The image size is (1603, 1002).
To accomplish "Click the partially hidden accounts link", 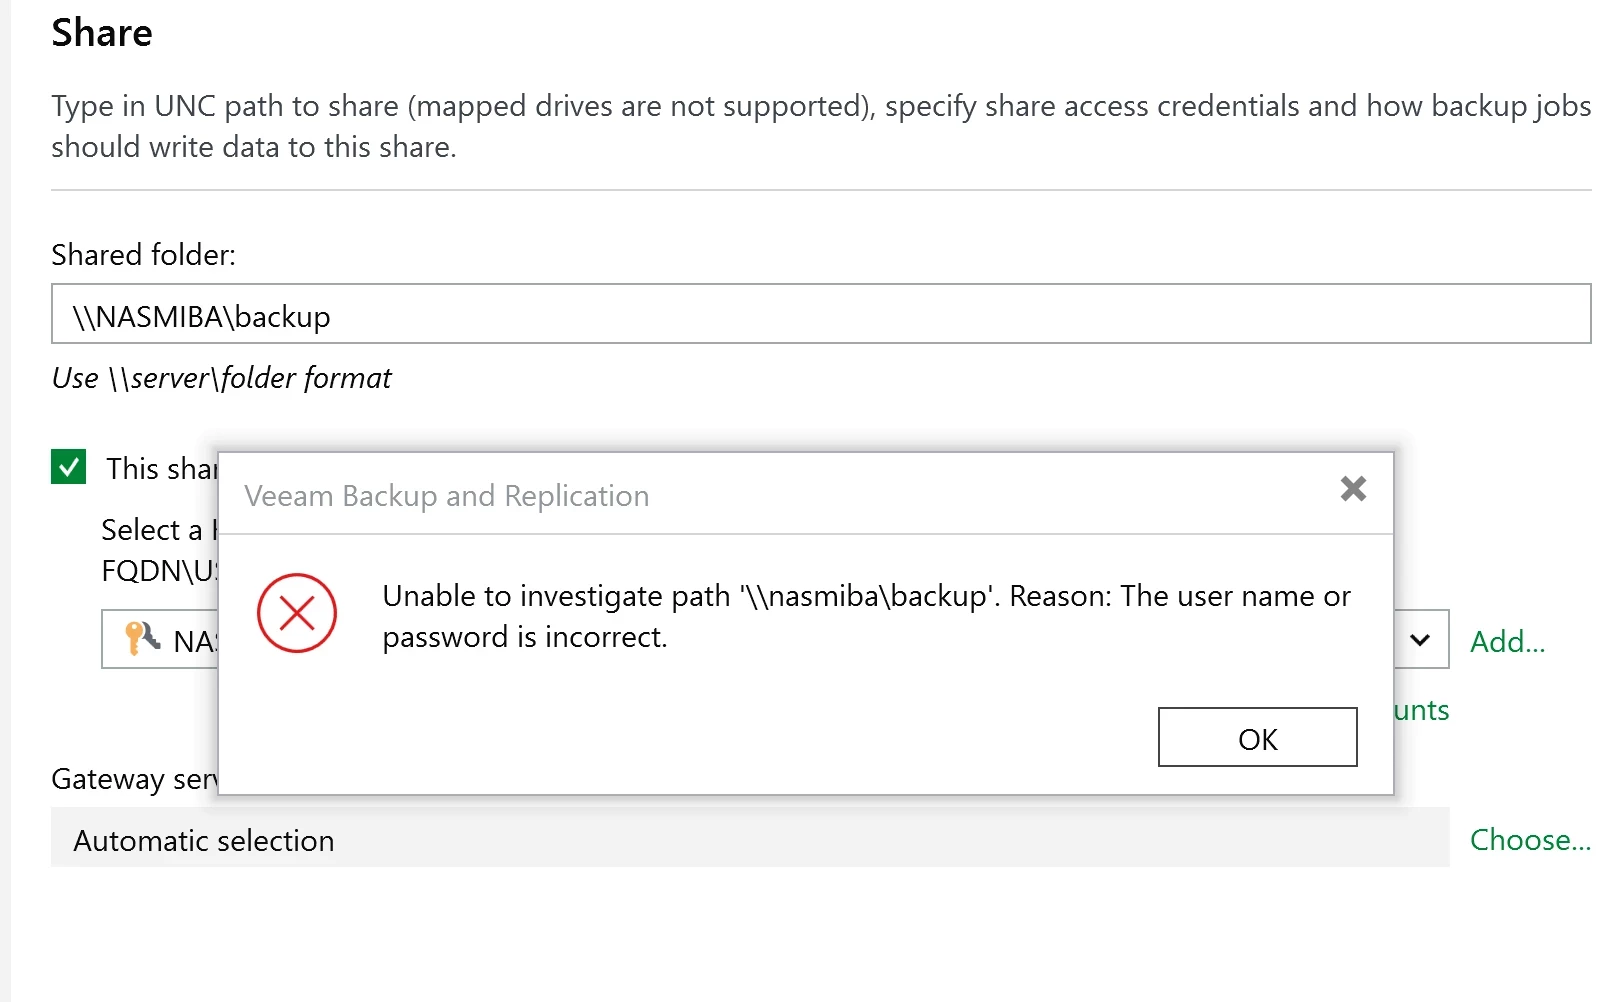I will (1421, 710).
